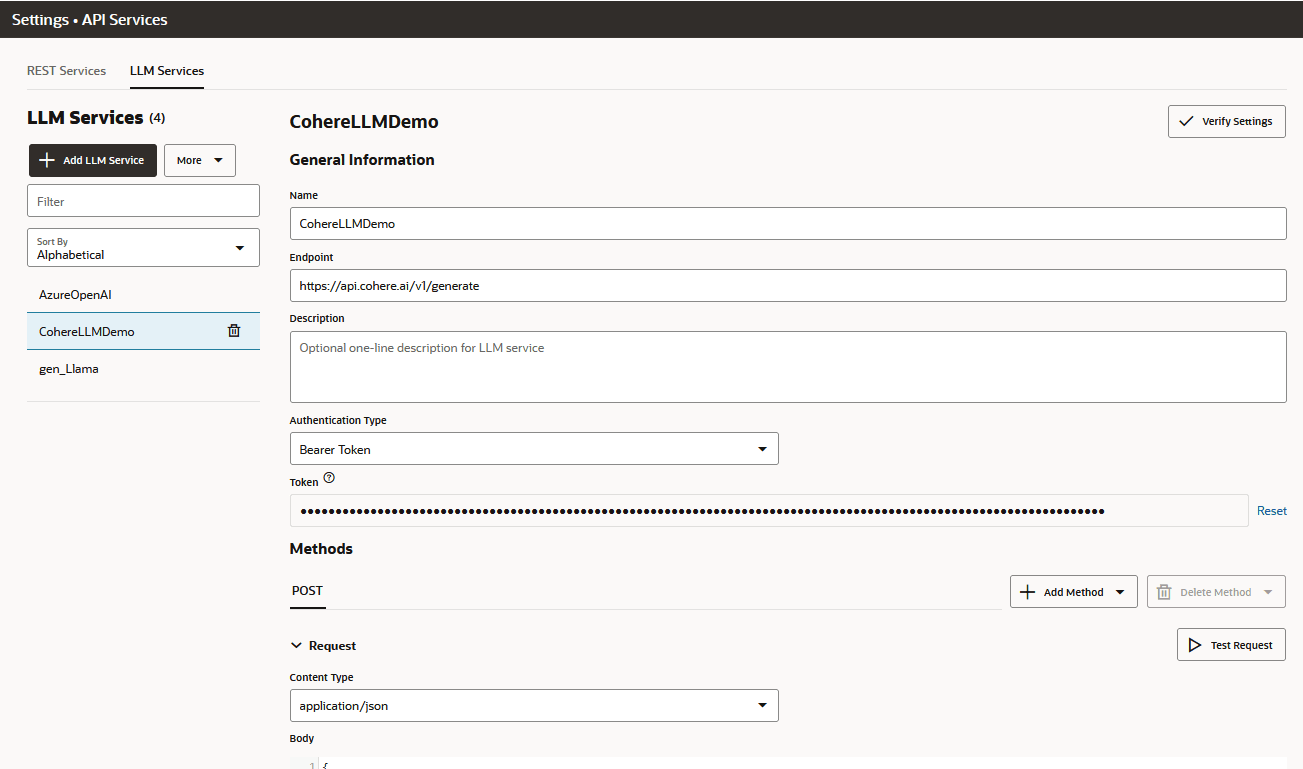Open the Sort By Alphabetical dropdown
The height and width of the screenshot is (769, 1303).
tap(239, 247)
